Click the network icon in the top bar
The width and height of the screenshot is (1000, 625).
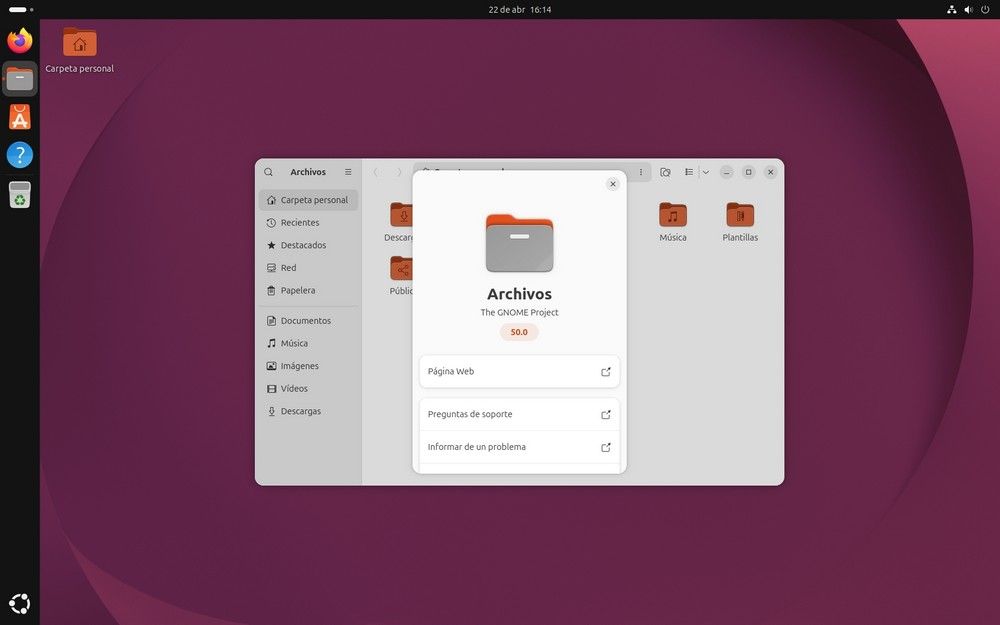pos(952,10)
